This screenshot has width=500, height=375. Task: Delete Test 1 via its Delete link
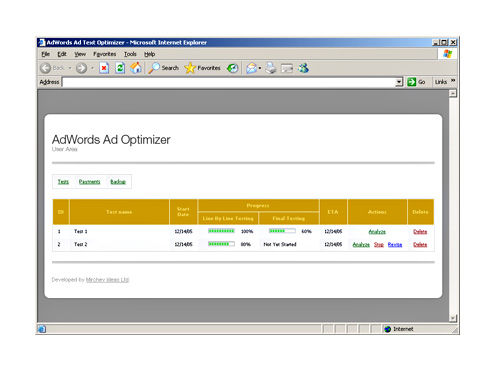420,231
